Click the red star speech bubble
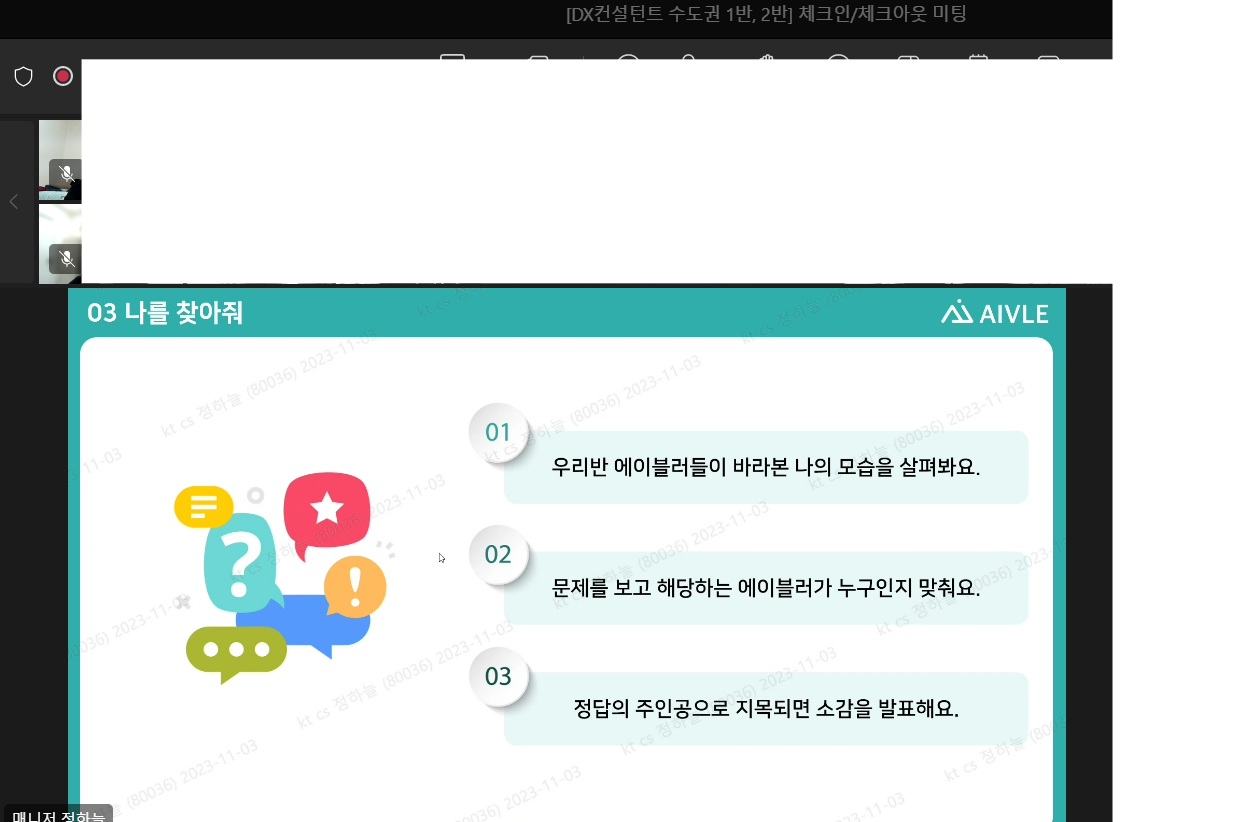 pos(327,513)
